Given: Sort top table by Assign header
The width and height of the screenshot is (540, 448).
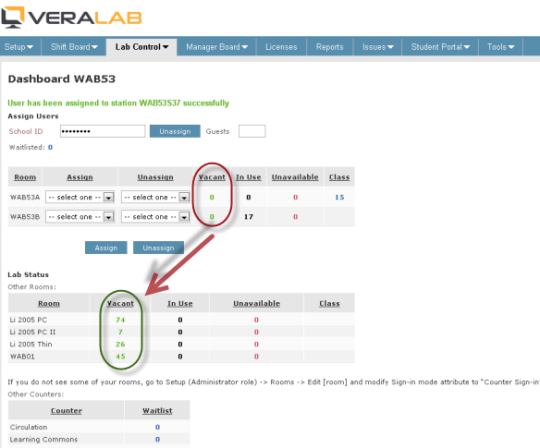Looking at the screenshot, I should [80, 177].
